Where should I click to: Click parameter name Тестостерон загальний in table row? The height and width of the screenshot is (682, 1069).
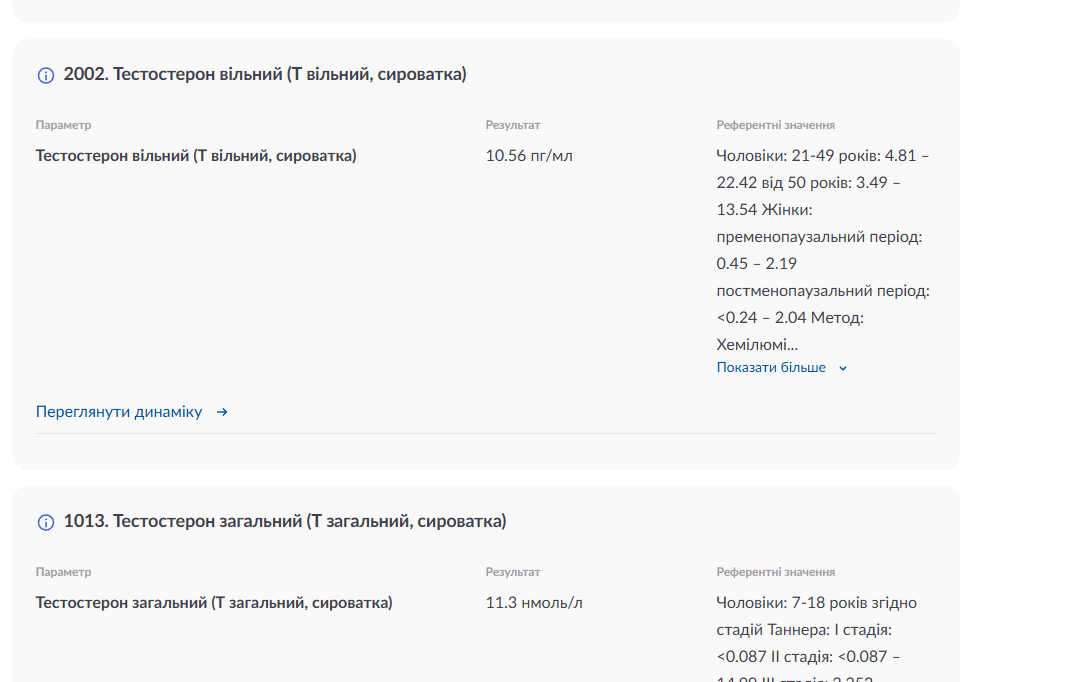pyautogui.click(x=214, y=603)
